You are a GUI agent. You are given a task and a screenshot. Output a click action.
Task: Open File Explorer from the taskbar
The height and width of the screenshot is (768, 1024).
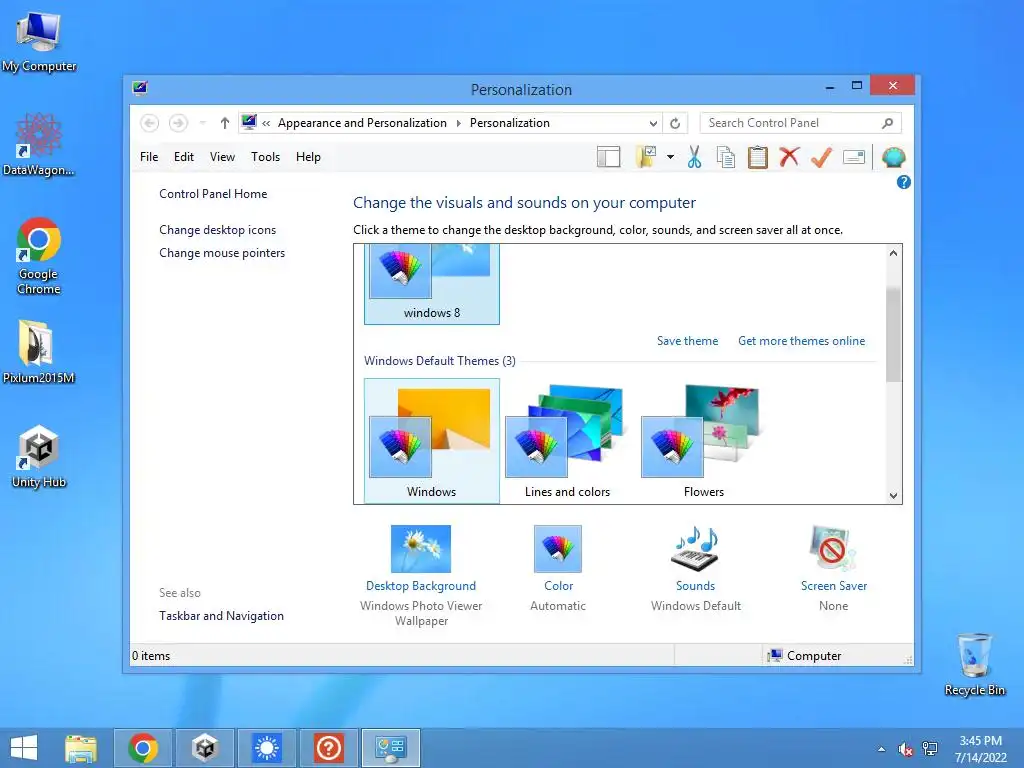tap(81, 748)
